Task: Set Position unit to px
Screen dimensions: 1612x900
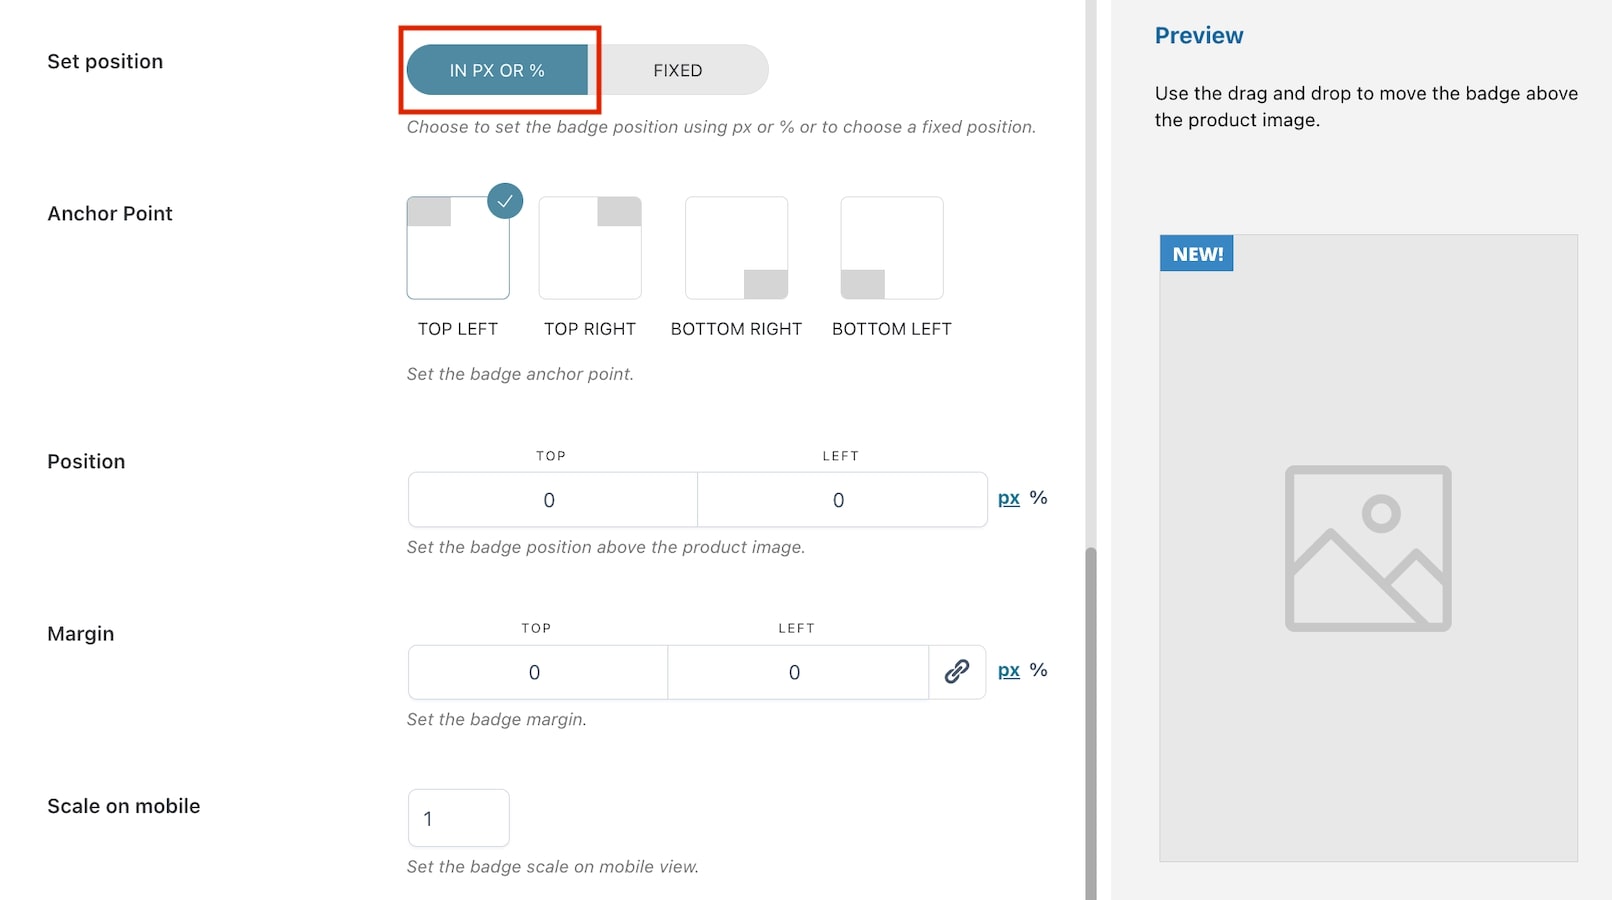Action: coord(1009,498)
